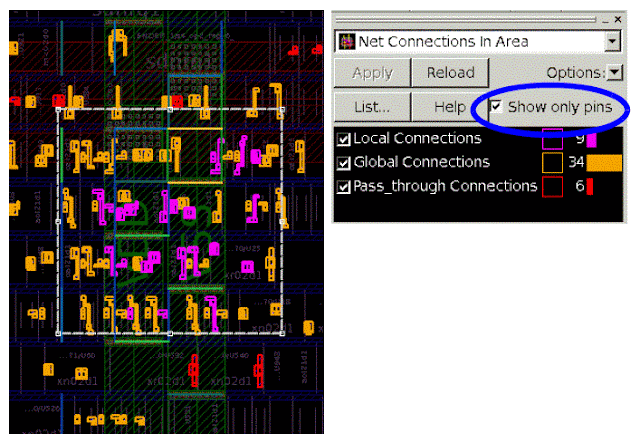Click the Local Connections label
This screenshot has width=640, height=443.
point(417,138)
